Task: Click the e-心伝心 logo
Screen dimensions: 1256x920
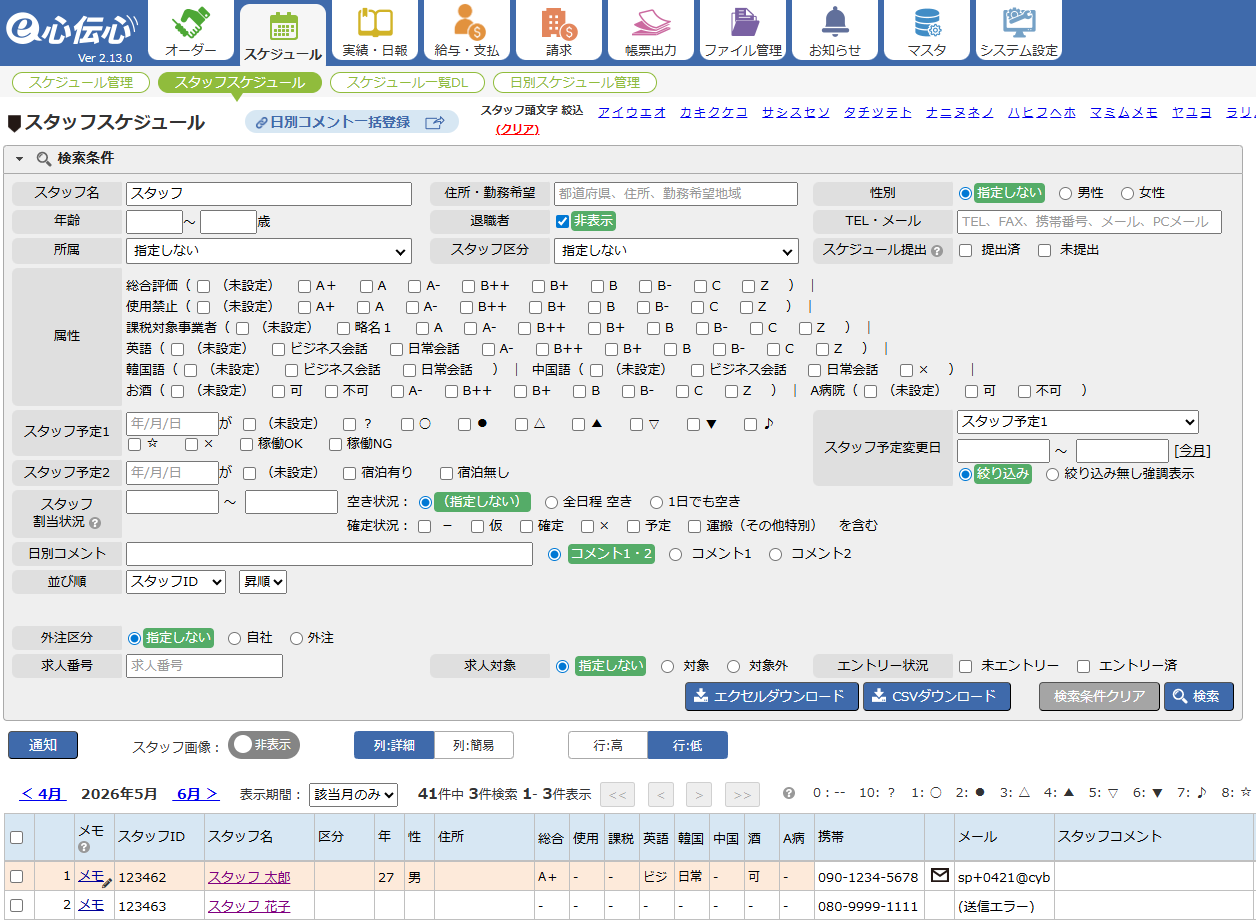Action: click(x=70, y=31)
